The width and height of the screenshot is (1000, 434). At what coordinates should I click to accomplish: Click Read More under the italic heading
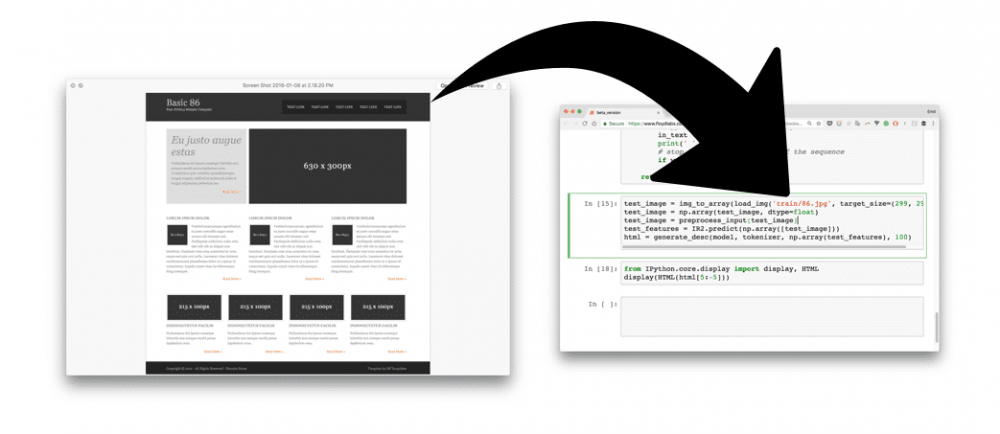[x=230, y=191]
